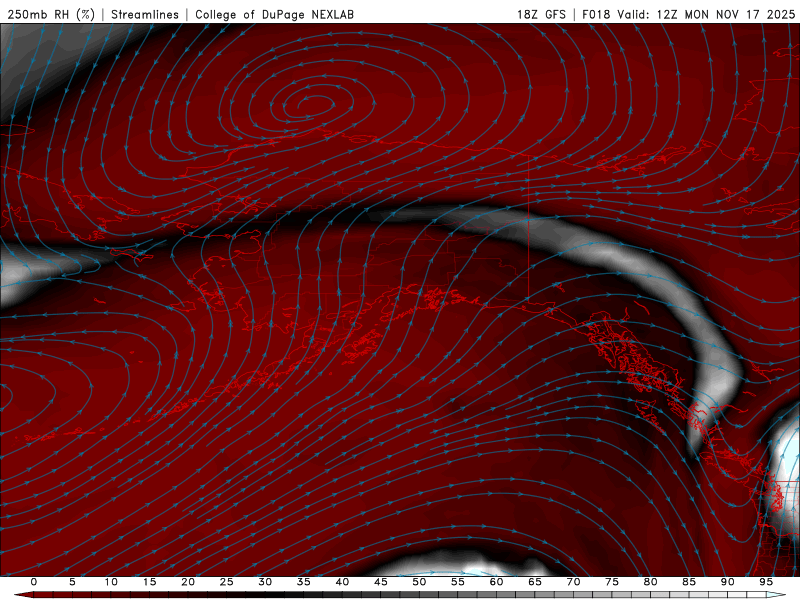Click the colorbar label "65"
800x600 pixels.
pos(535,582)
